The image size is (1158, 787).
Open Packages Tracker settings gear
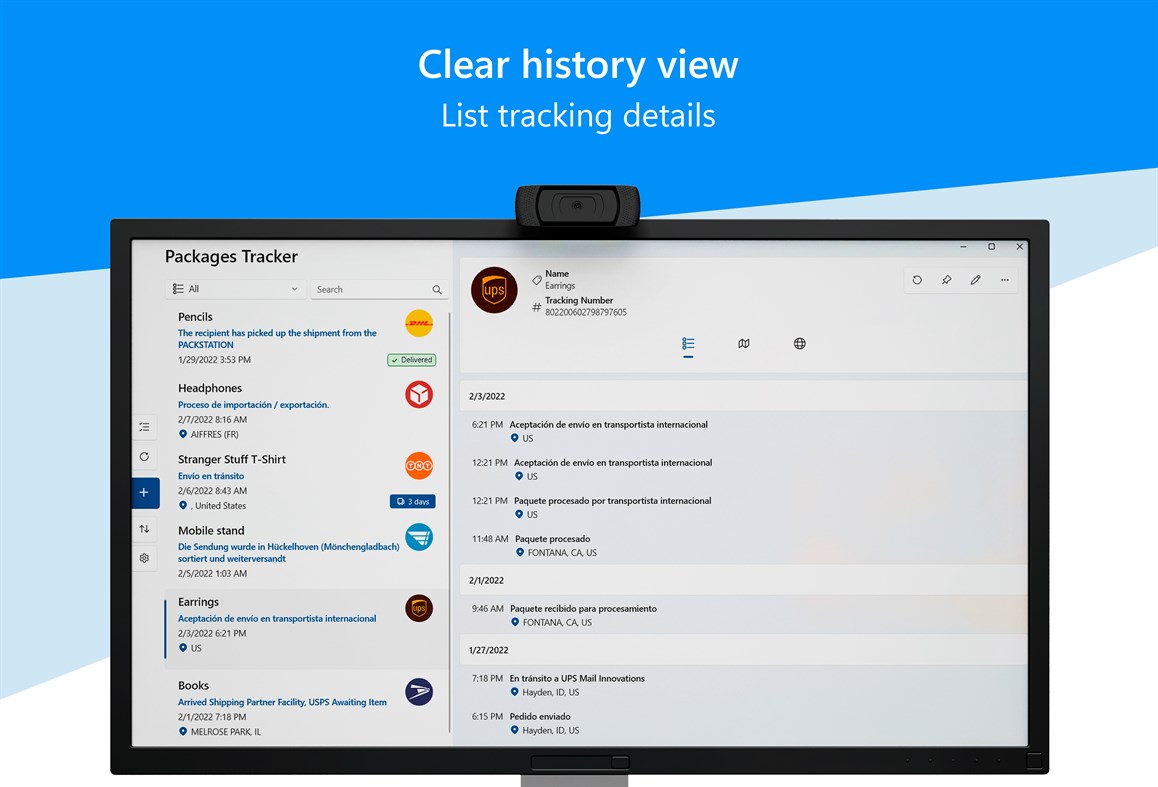click(x=145, y=558)
